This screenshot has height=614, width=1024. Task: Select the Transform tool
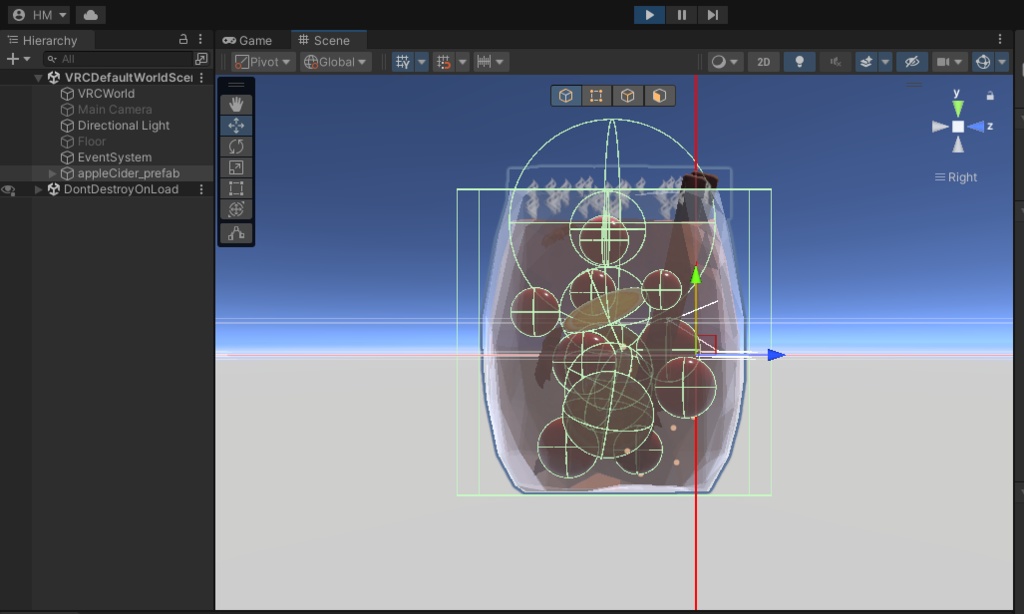236,209
